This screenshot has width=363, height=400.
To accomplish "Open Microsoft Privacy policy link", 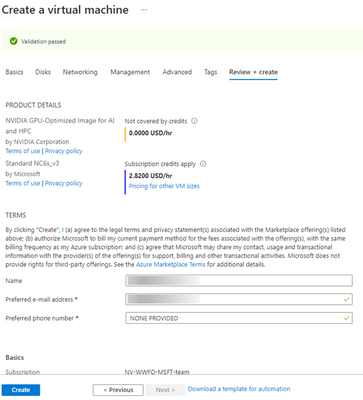I will [x=64, y=183].
